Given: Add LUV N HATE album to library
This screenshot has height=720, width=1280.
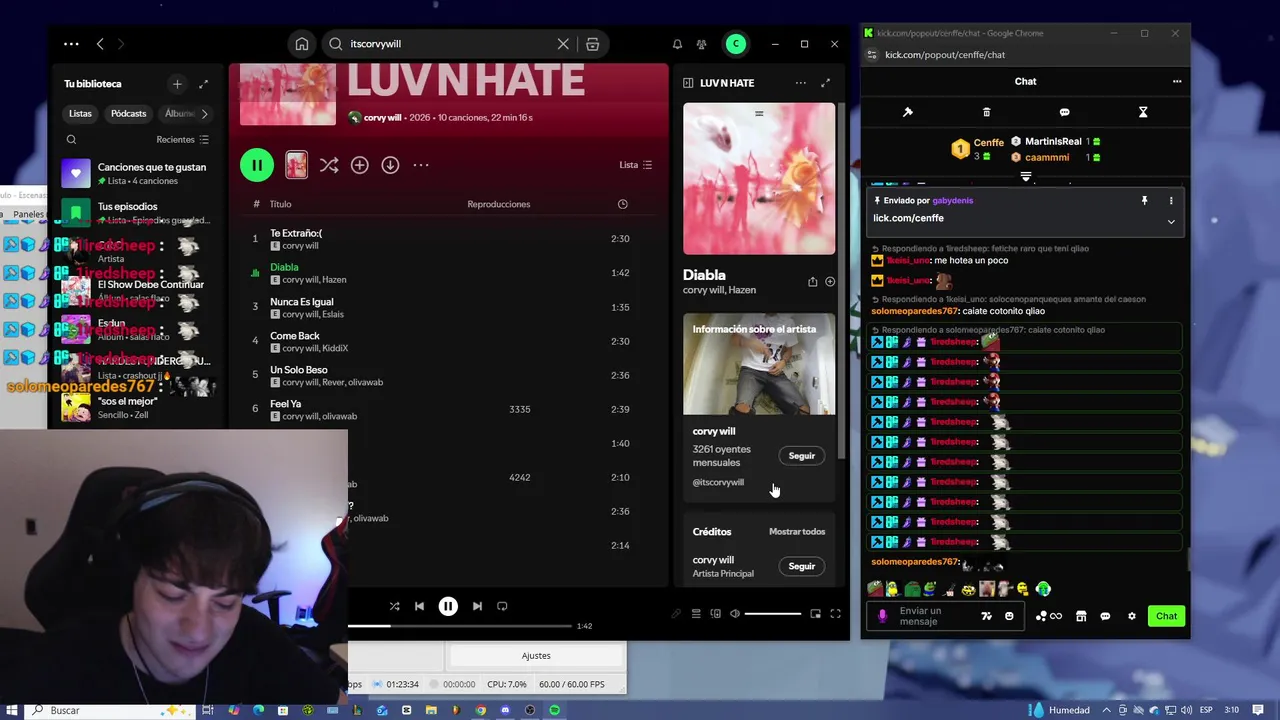Looking at the screenshot, I should pos(359,165).
